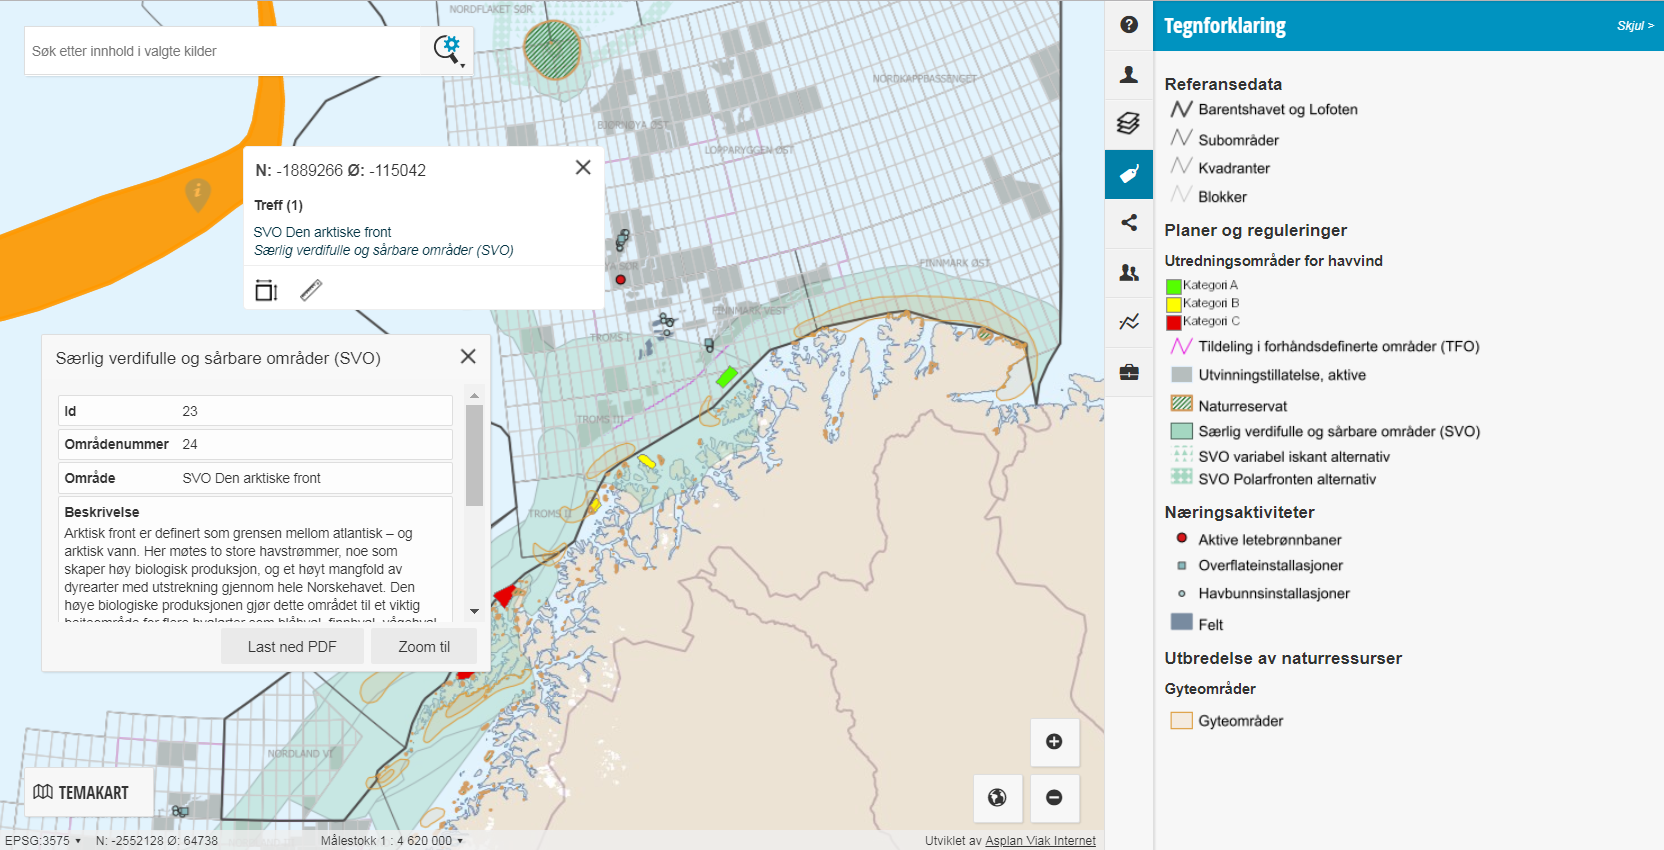Open the SVO Den arktiske front result

(x=322, y=232)
